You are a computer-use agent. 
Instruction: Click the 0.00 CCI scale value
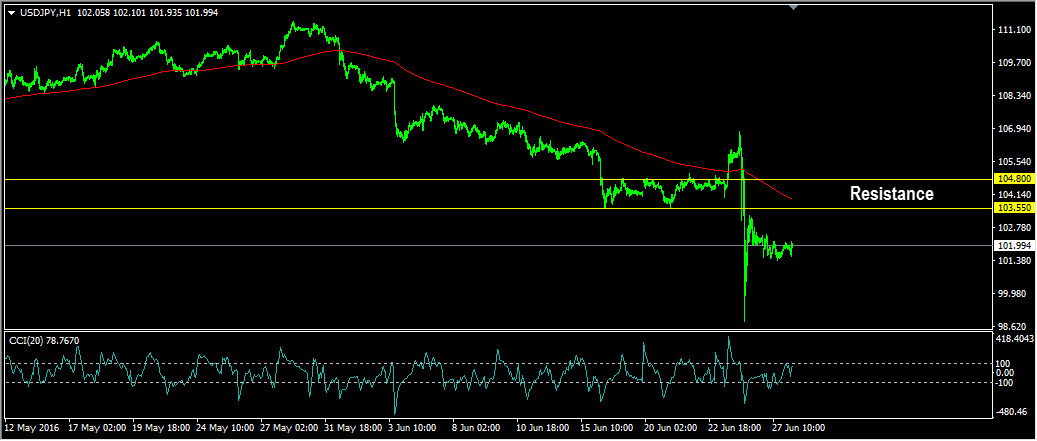pos(1007,373)
